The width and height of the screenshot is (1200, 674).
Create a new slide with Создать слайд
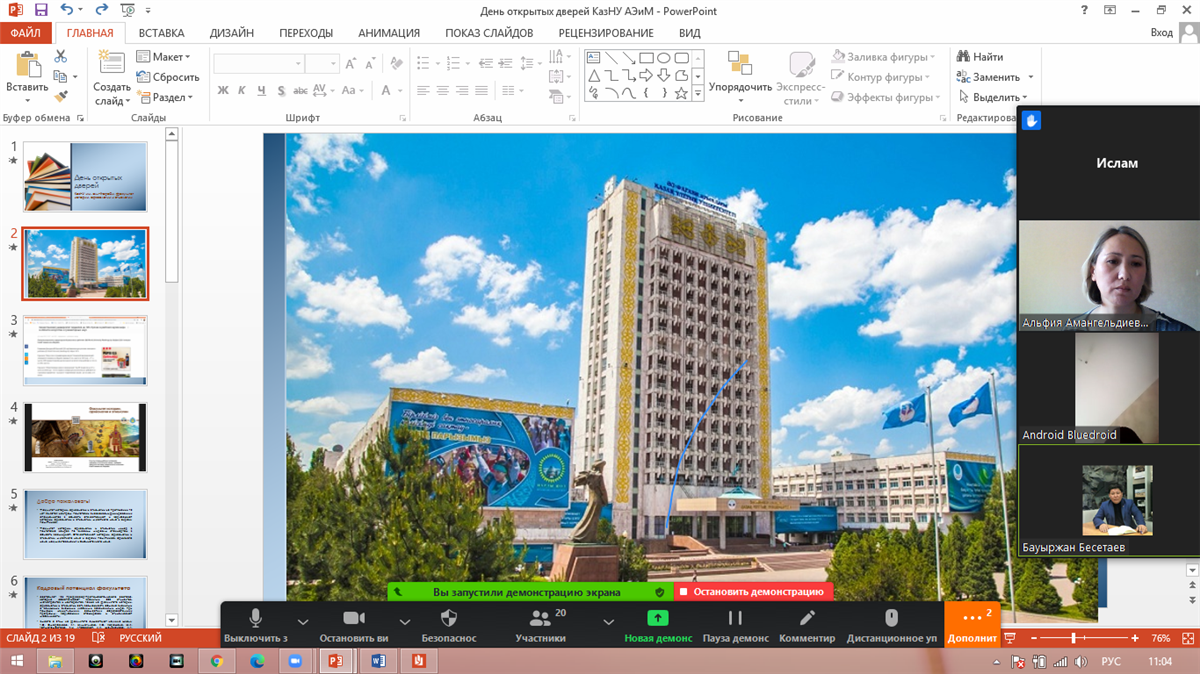pyautogui.click(x=112, y=68)
